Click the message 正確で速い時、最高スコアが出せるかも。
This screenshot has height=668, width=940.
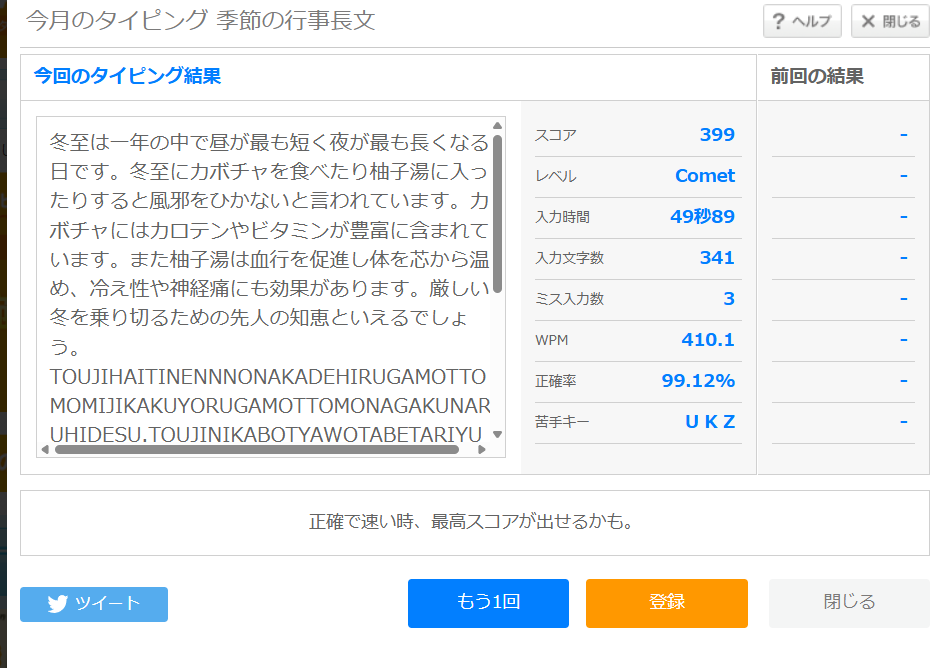pyautogui.click(x=471, y=522)
